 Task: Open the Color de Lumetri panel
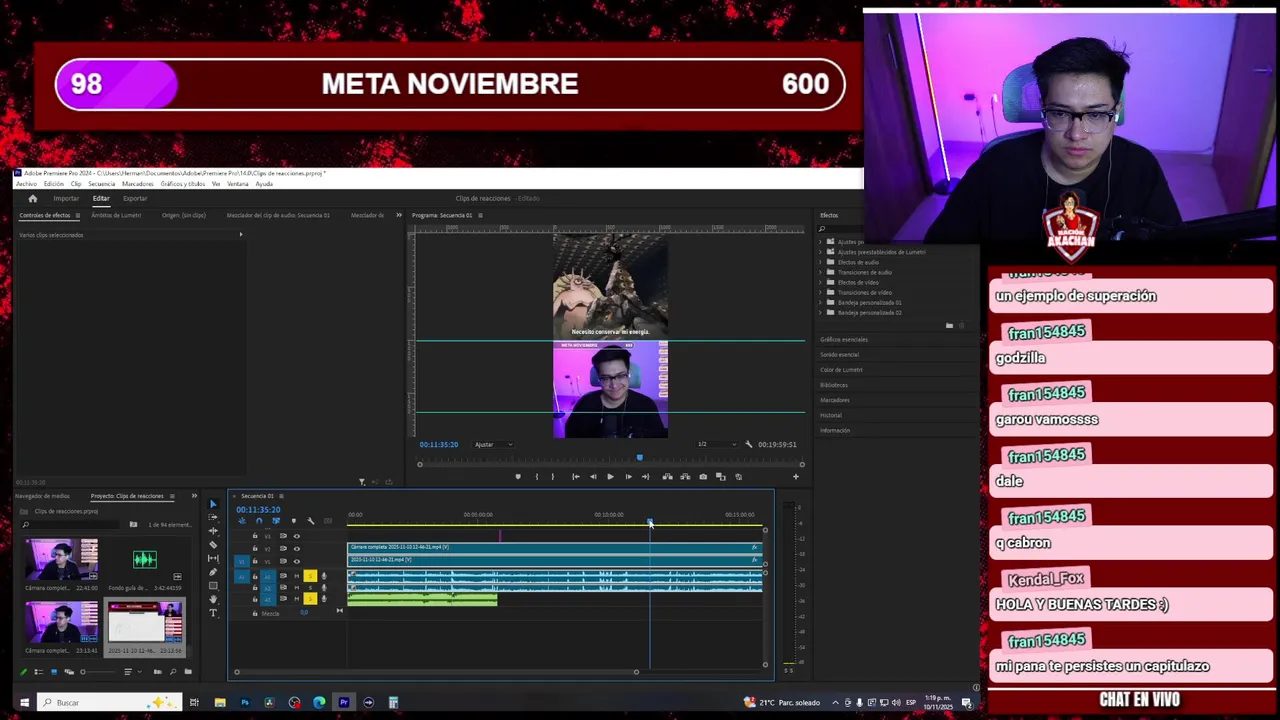(841, 369)
